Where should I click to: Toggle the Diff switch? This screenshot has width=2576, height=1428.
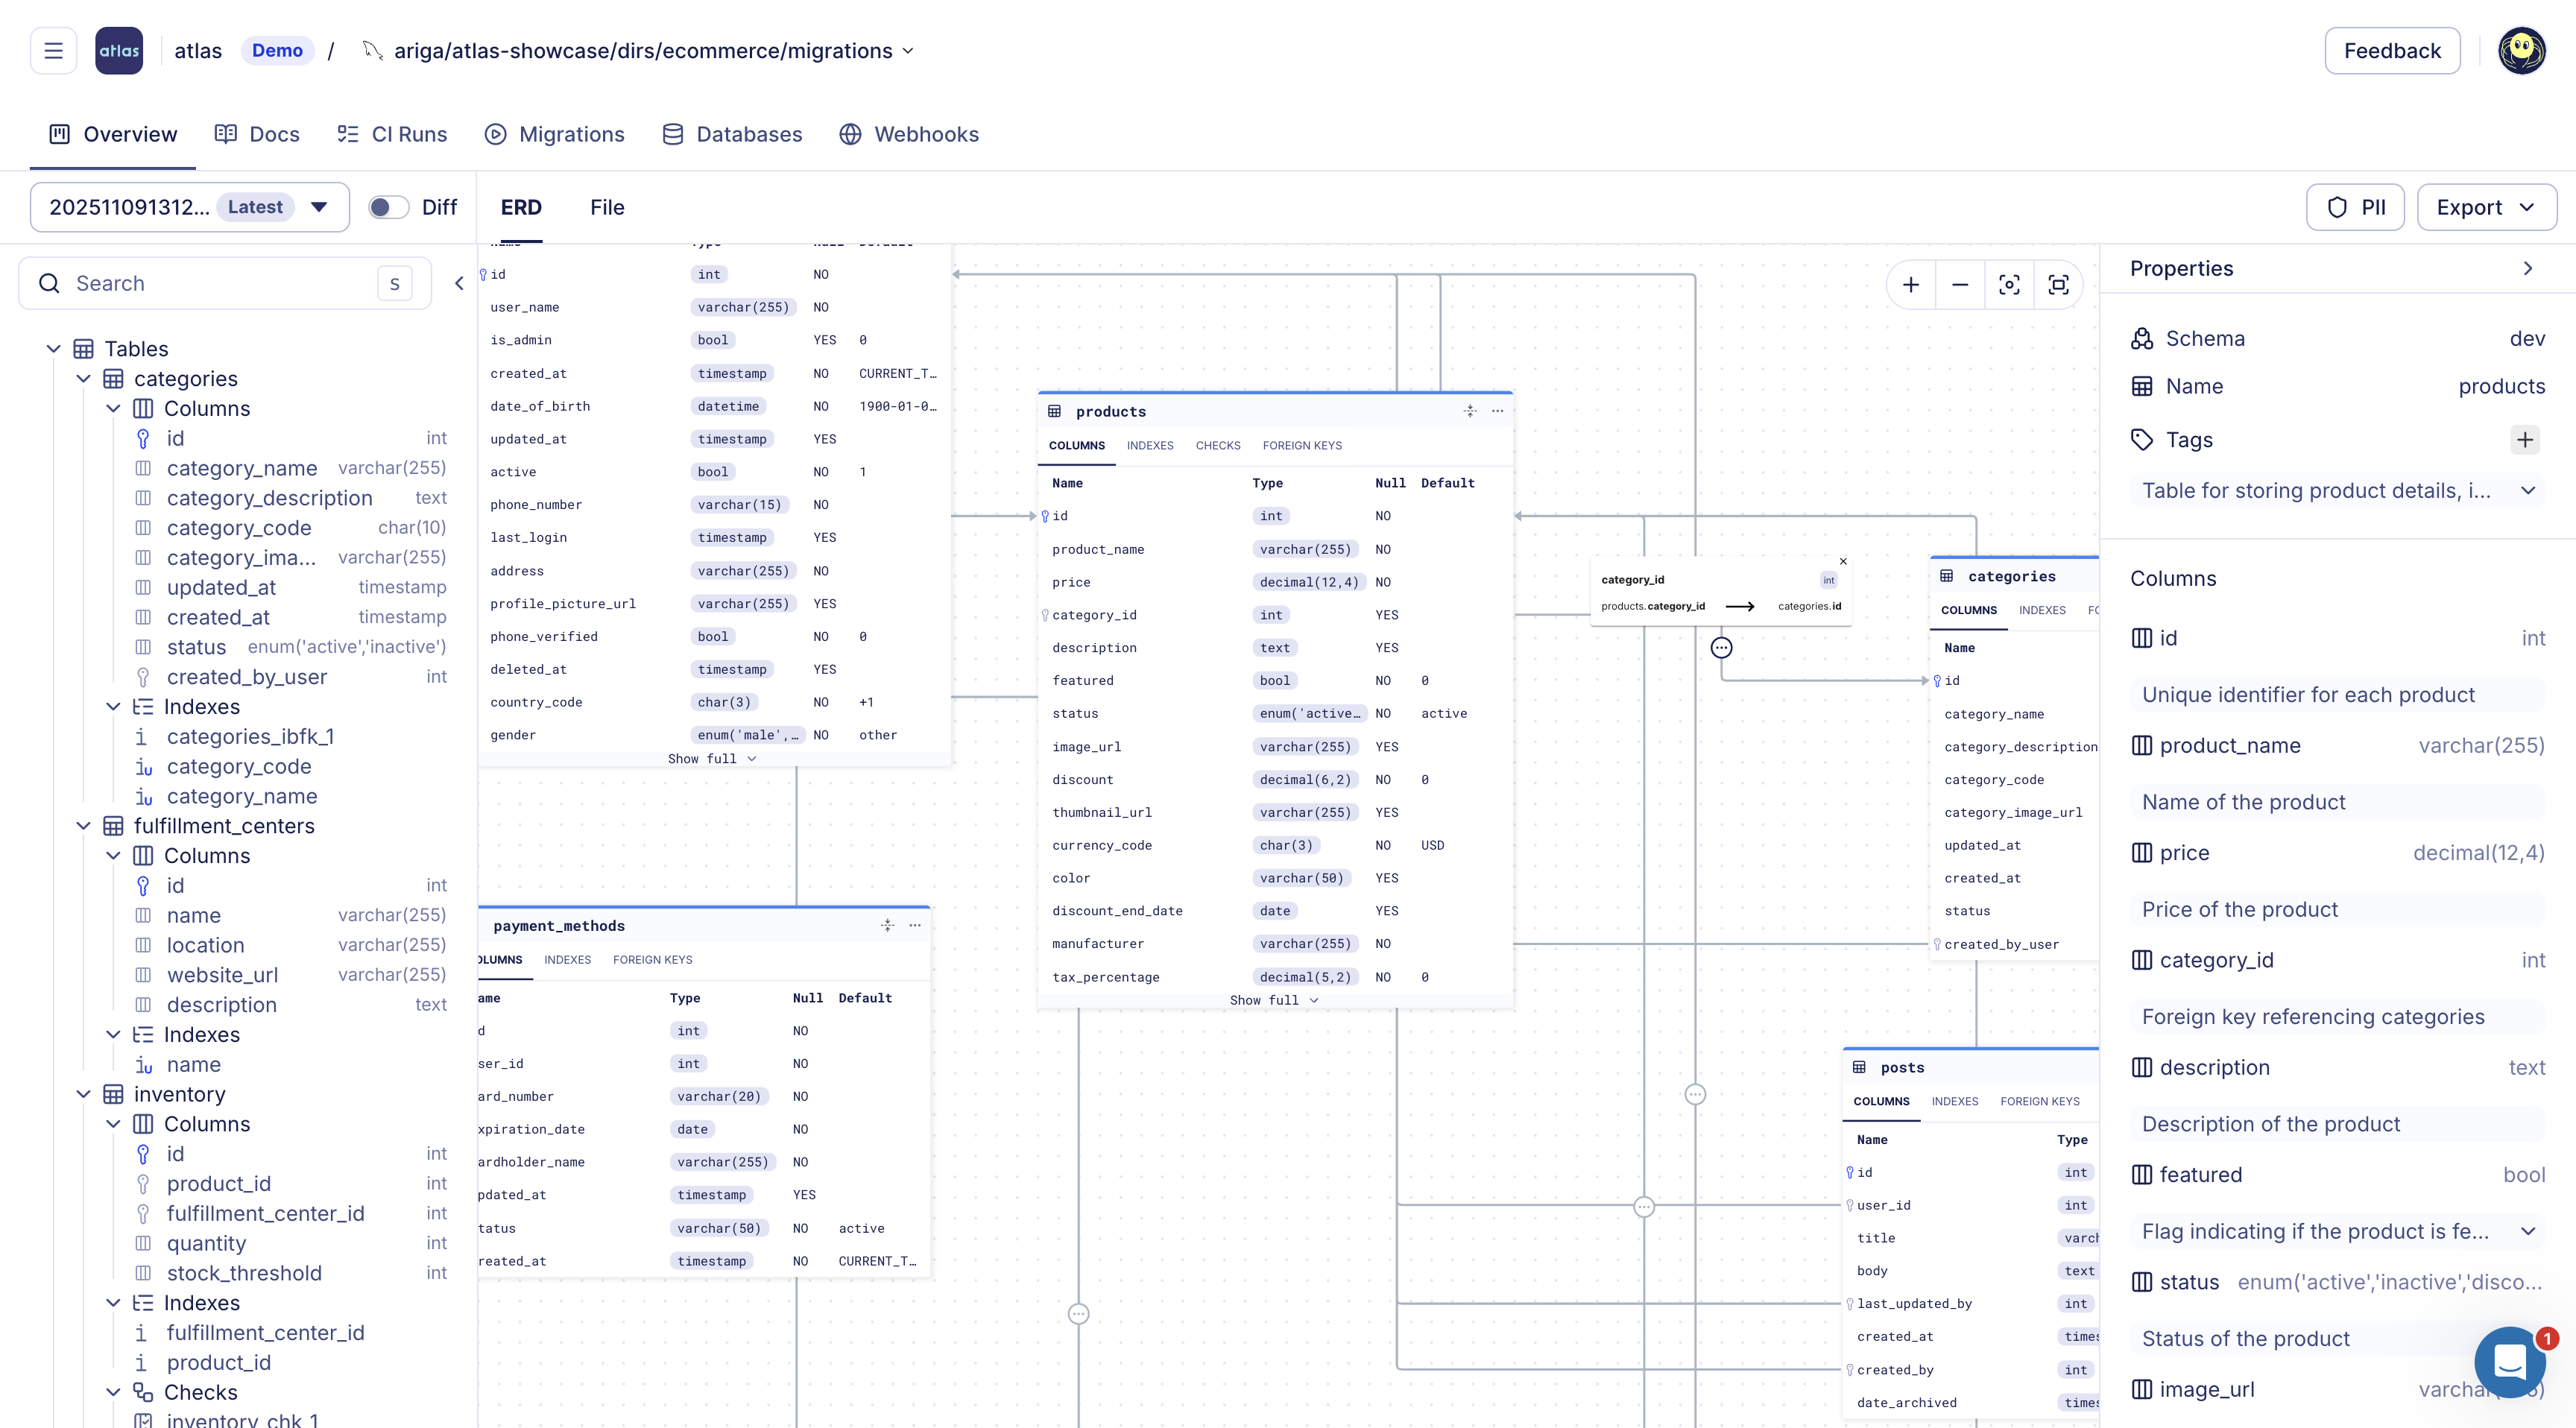[x=389, y=207]
